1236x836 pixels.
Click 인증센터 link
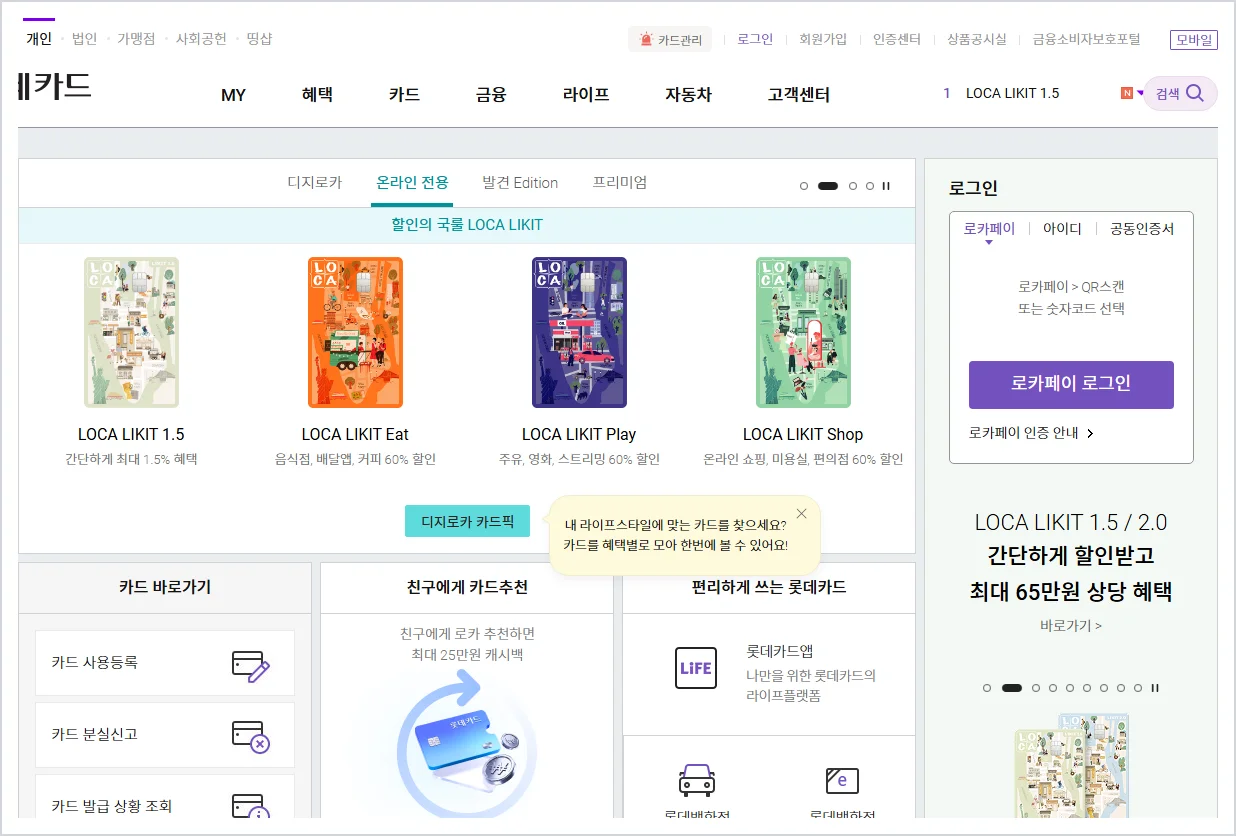point(897,39)
